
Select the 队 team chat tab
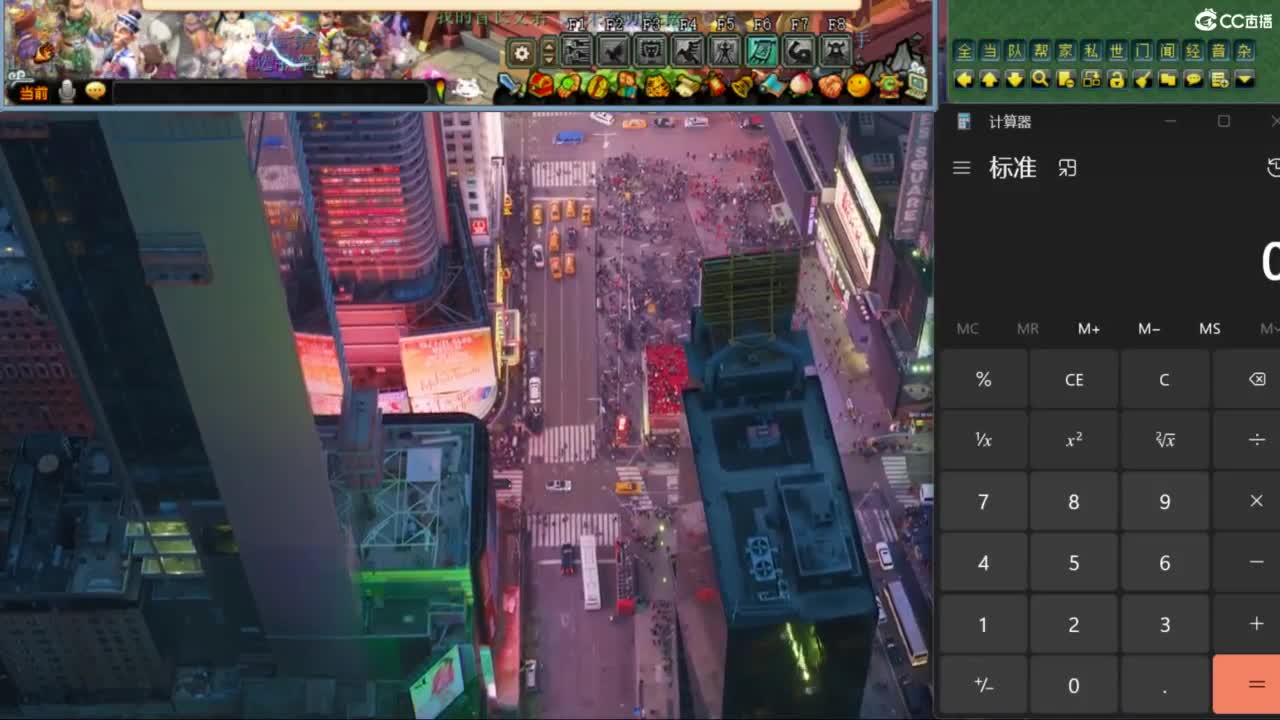click(x=1015, y=51)
